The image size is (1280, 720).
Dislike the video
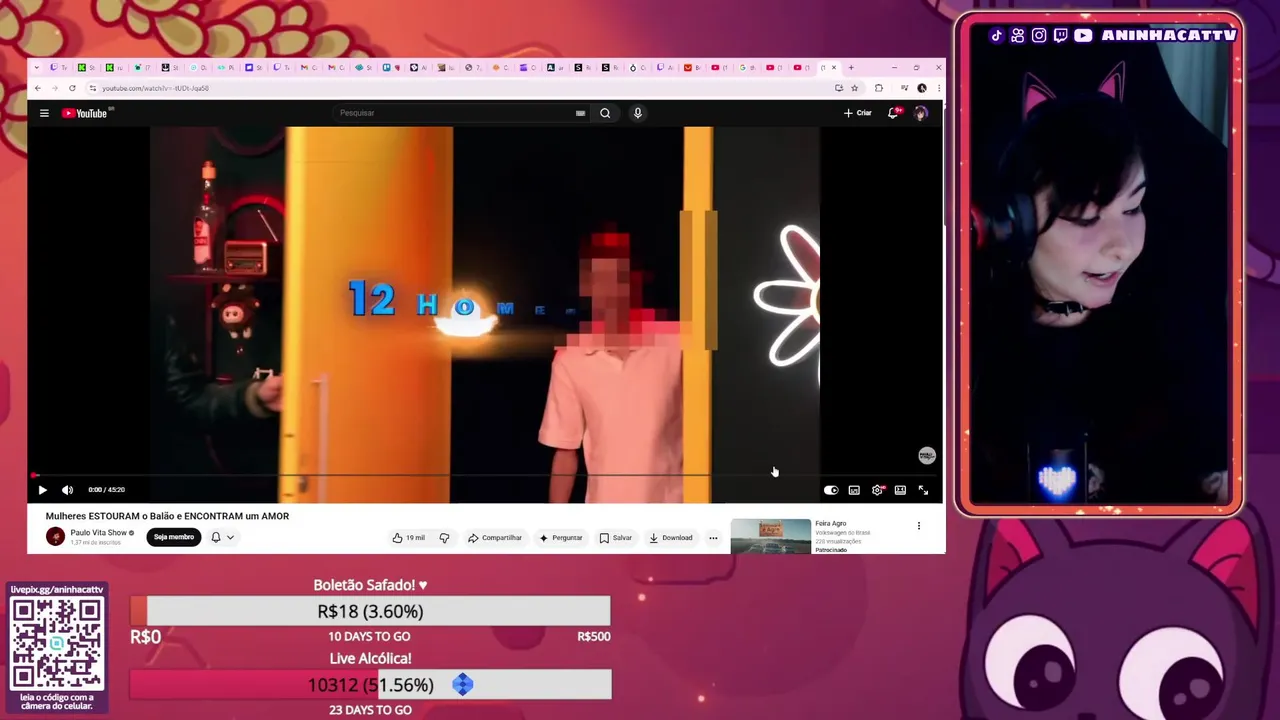(444, 538)
